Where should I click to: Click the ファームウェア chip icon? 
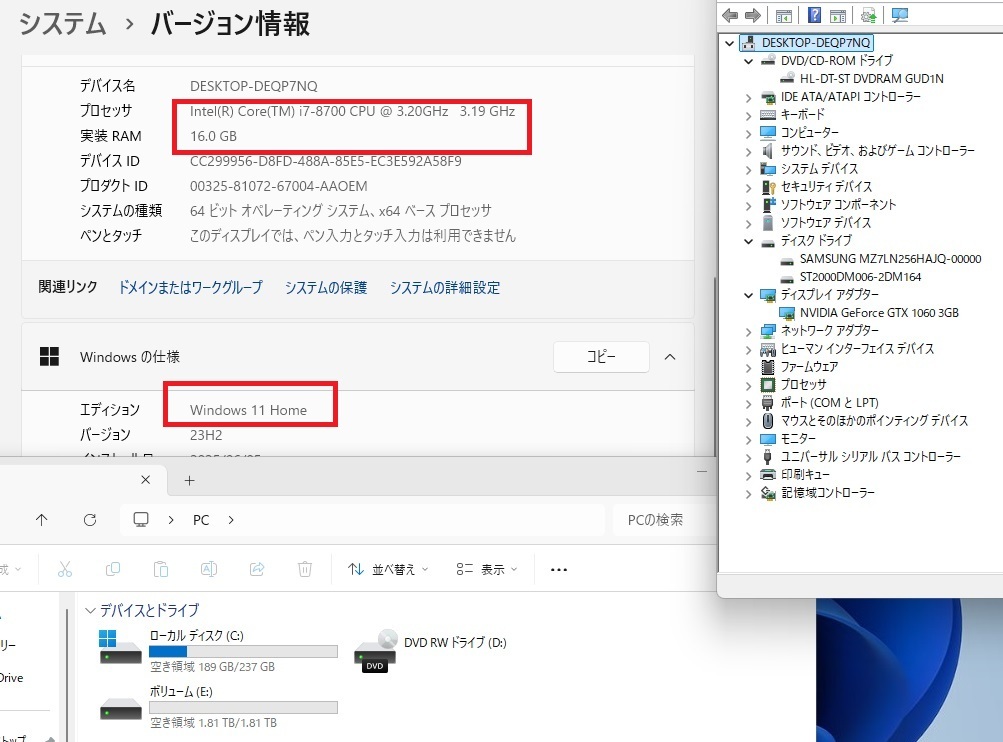[768, 367]
